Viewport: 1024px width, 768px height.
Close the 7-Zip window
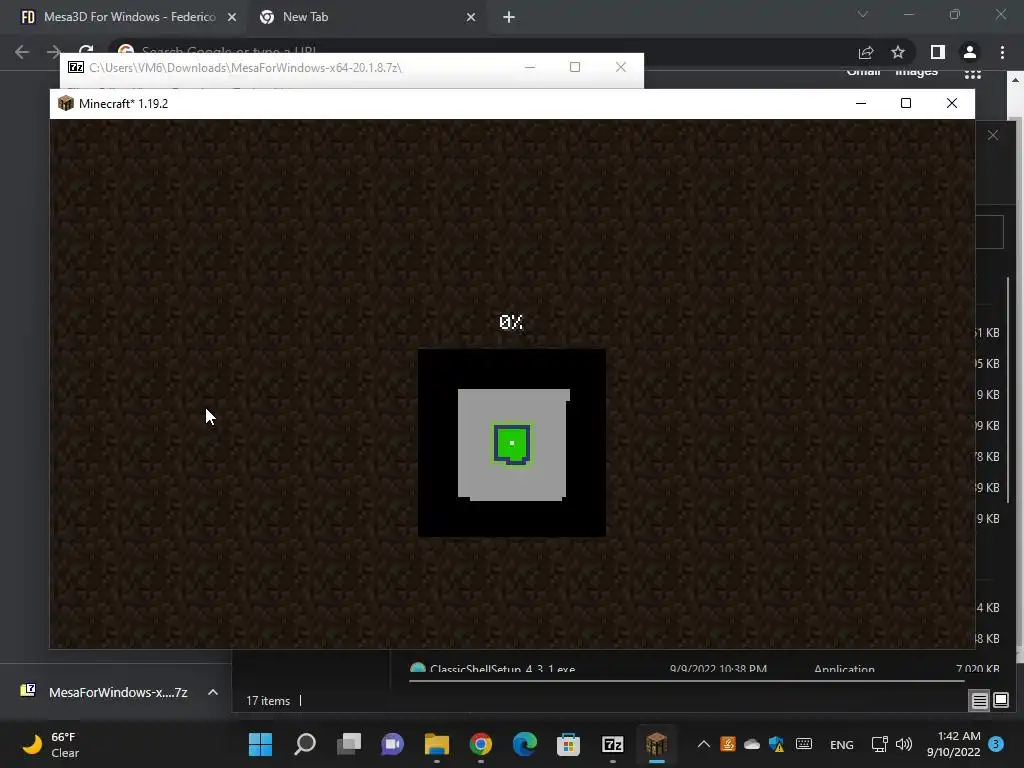620,67
